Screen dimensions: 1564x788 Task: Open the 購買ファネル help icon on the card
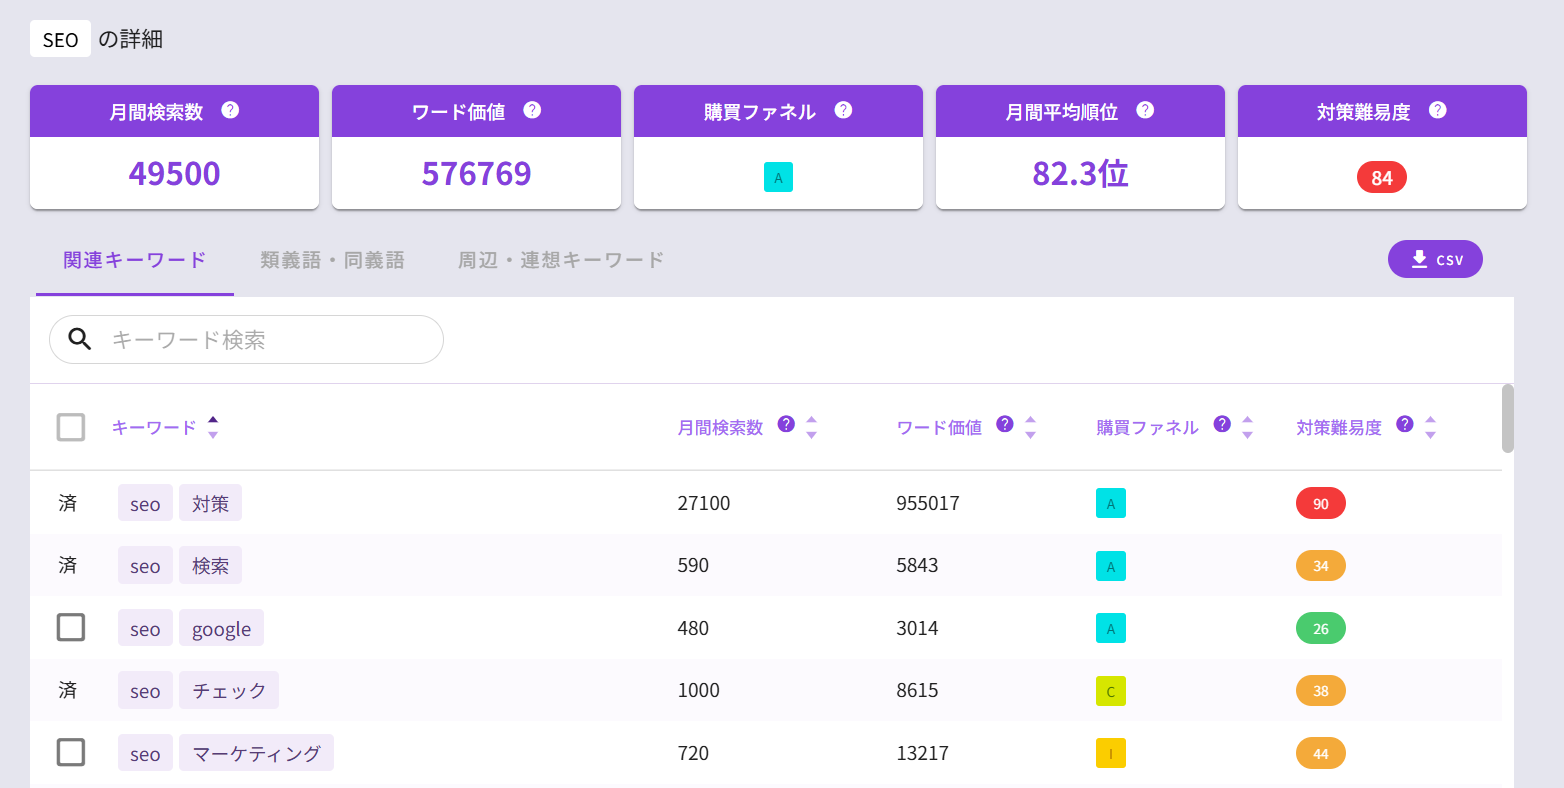(x=843, y=111)
